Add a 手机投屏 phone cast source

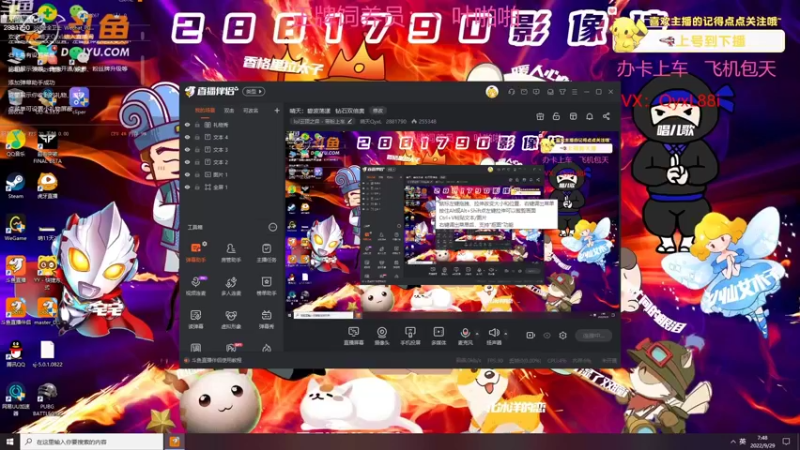pos(410,336)
